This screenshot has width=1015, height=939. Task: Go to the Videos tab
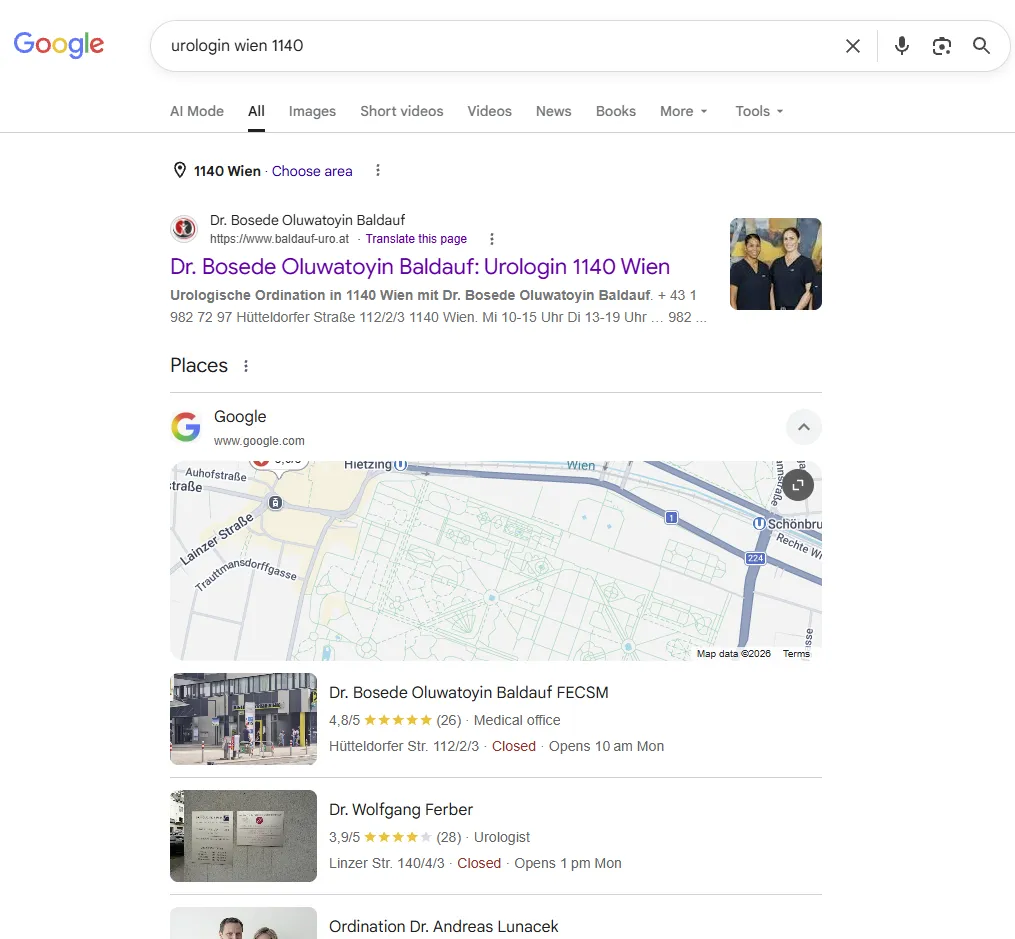[489, 111]
